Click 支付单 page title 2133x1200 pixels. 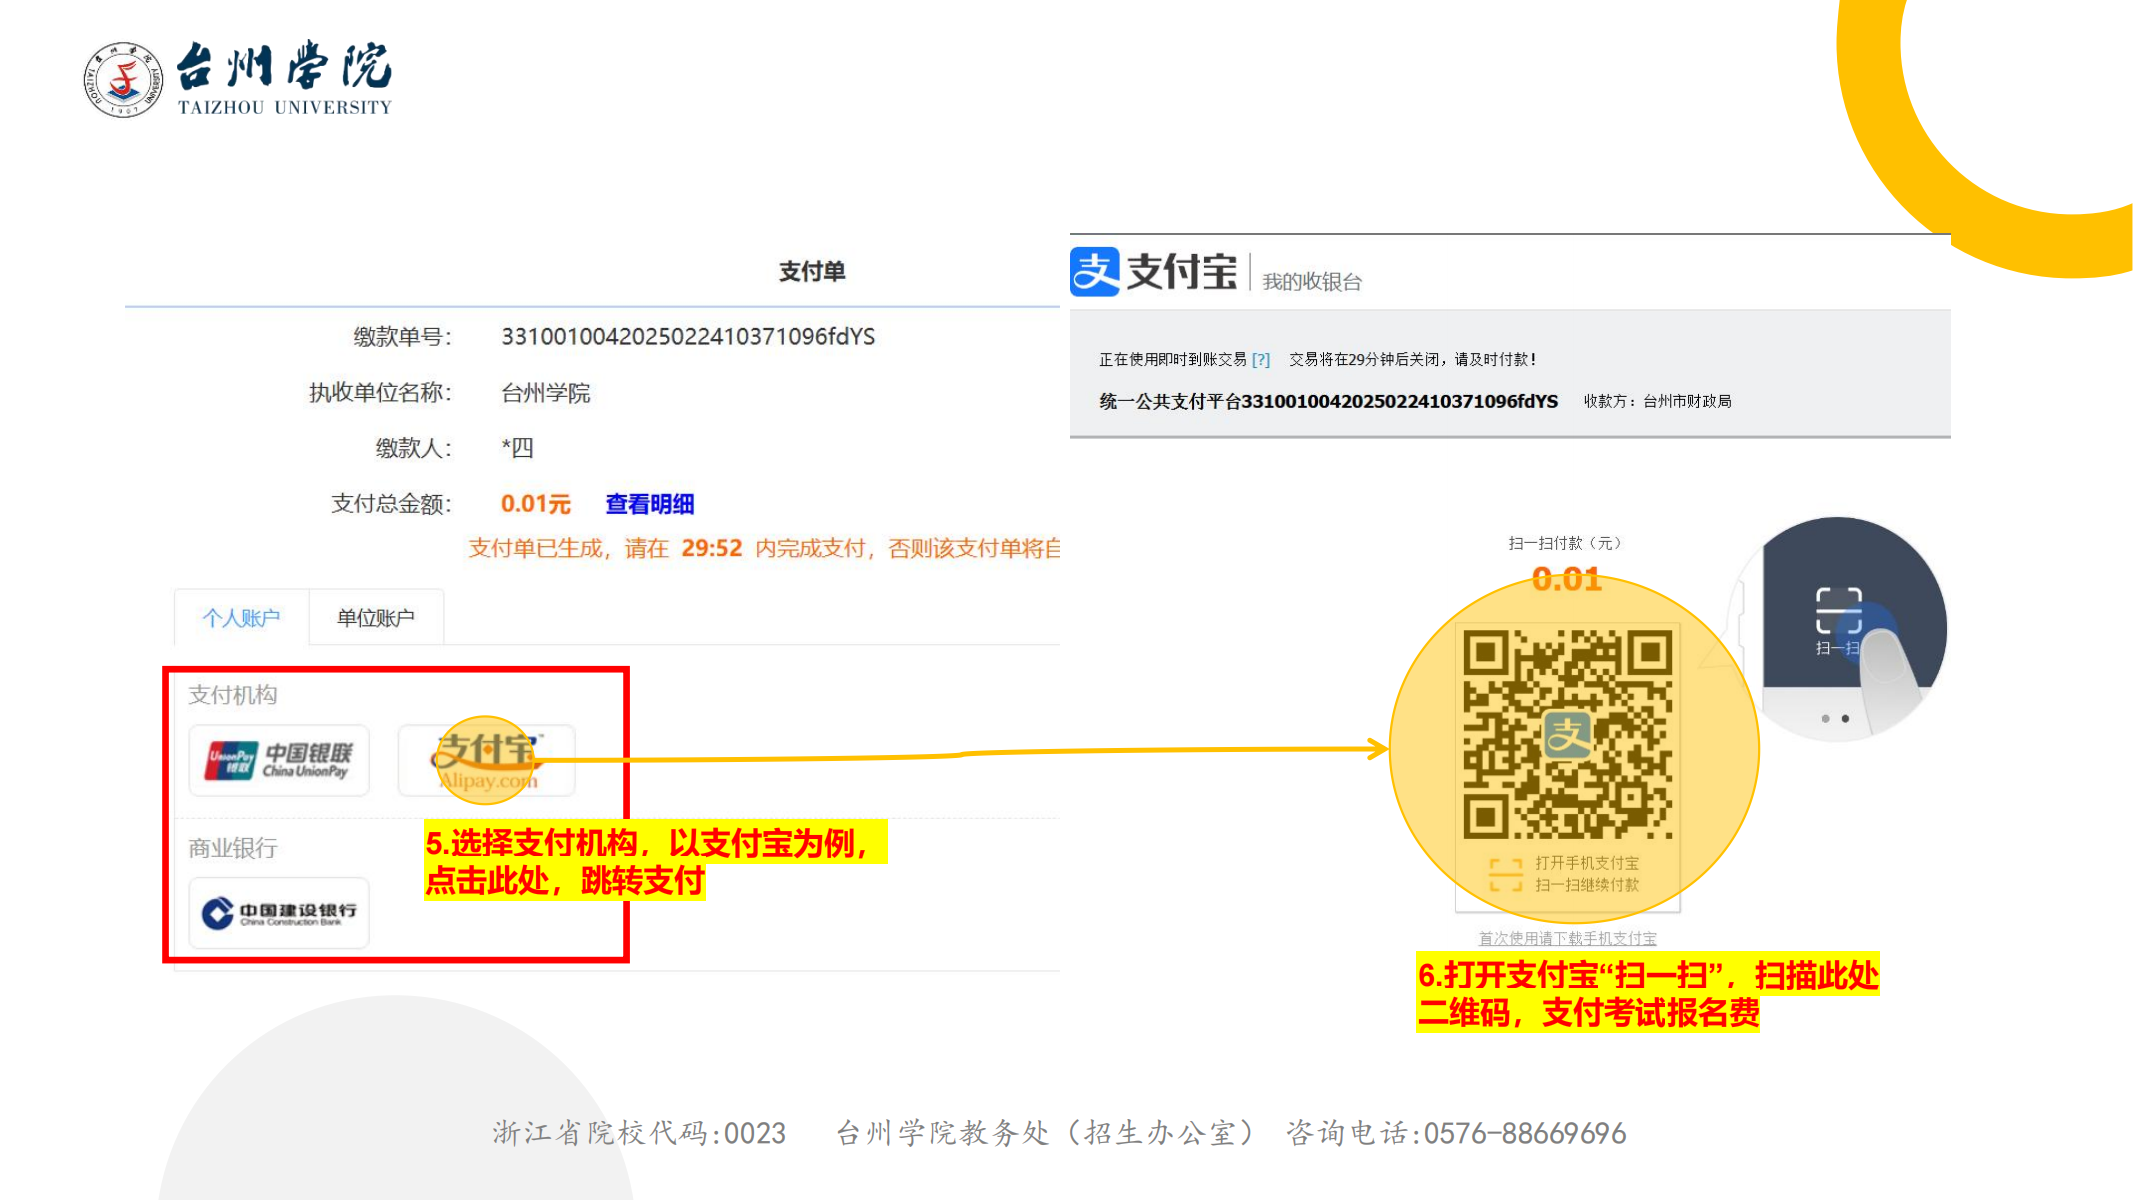(812, 271)
